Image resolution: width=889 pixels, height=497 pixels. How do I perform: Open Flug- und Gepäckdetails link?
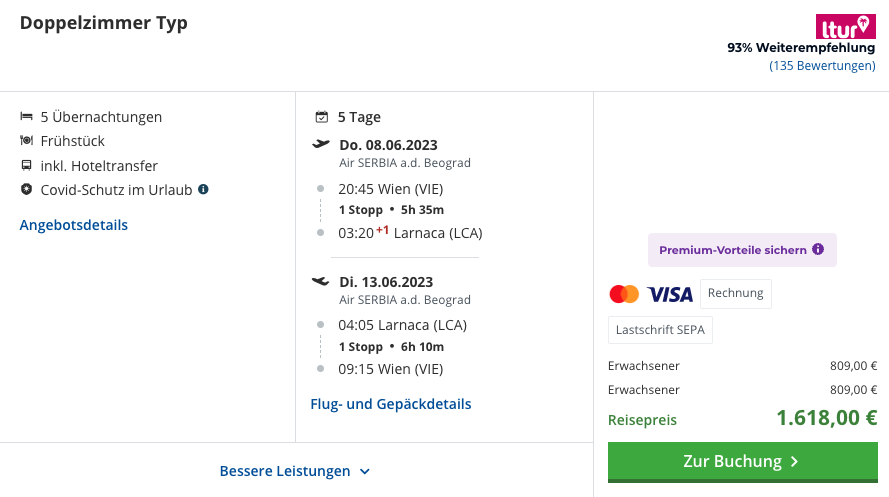[391, 404]
